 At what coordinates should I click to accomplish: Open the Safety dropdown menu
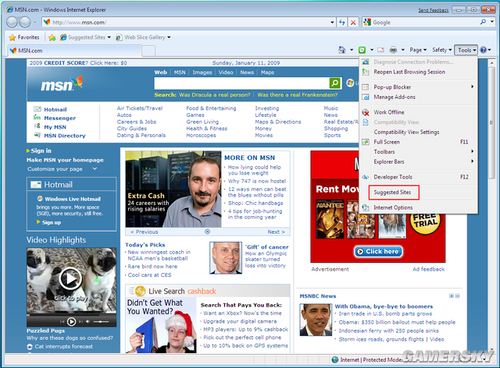pos(442,50)
